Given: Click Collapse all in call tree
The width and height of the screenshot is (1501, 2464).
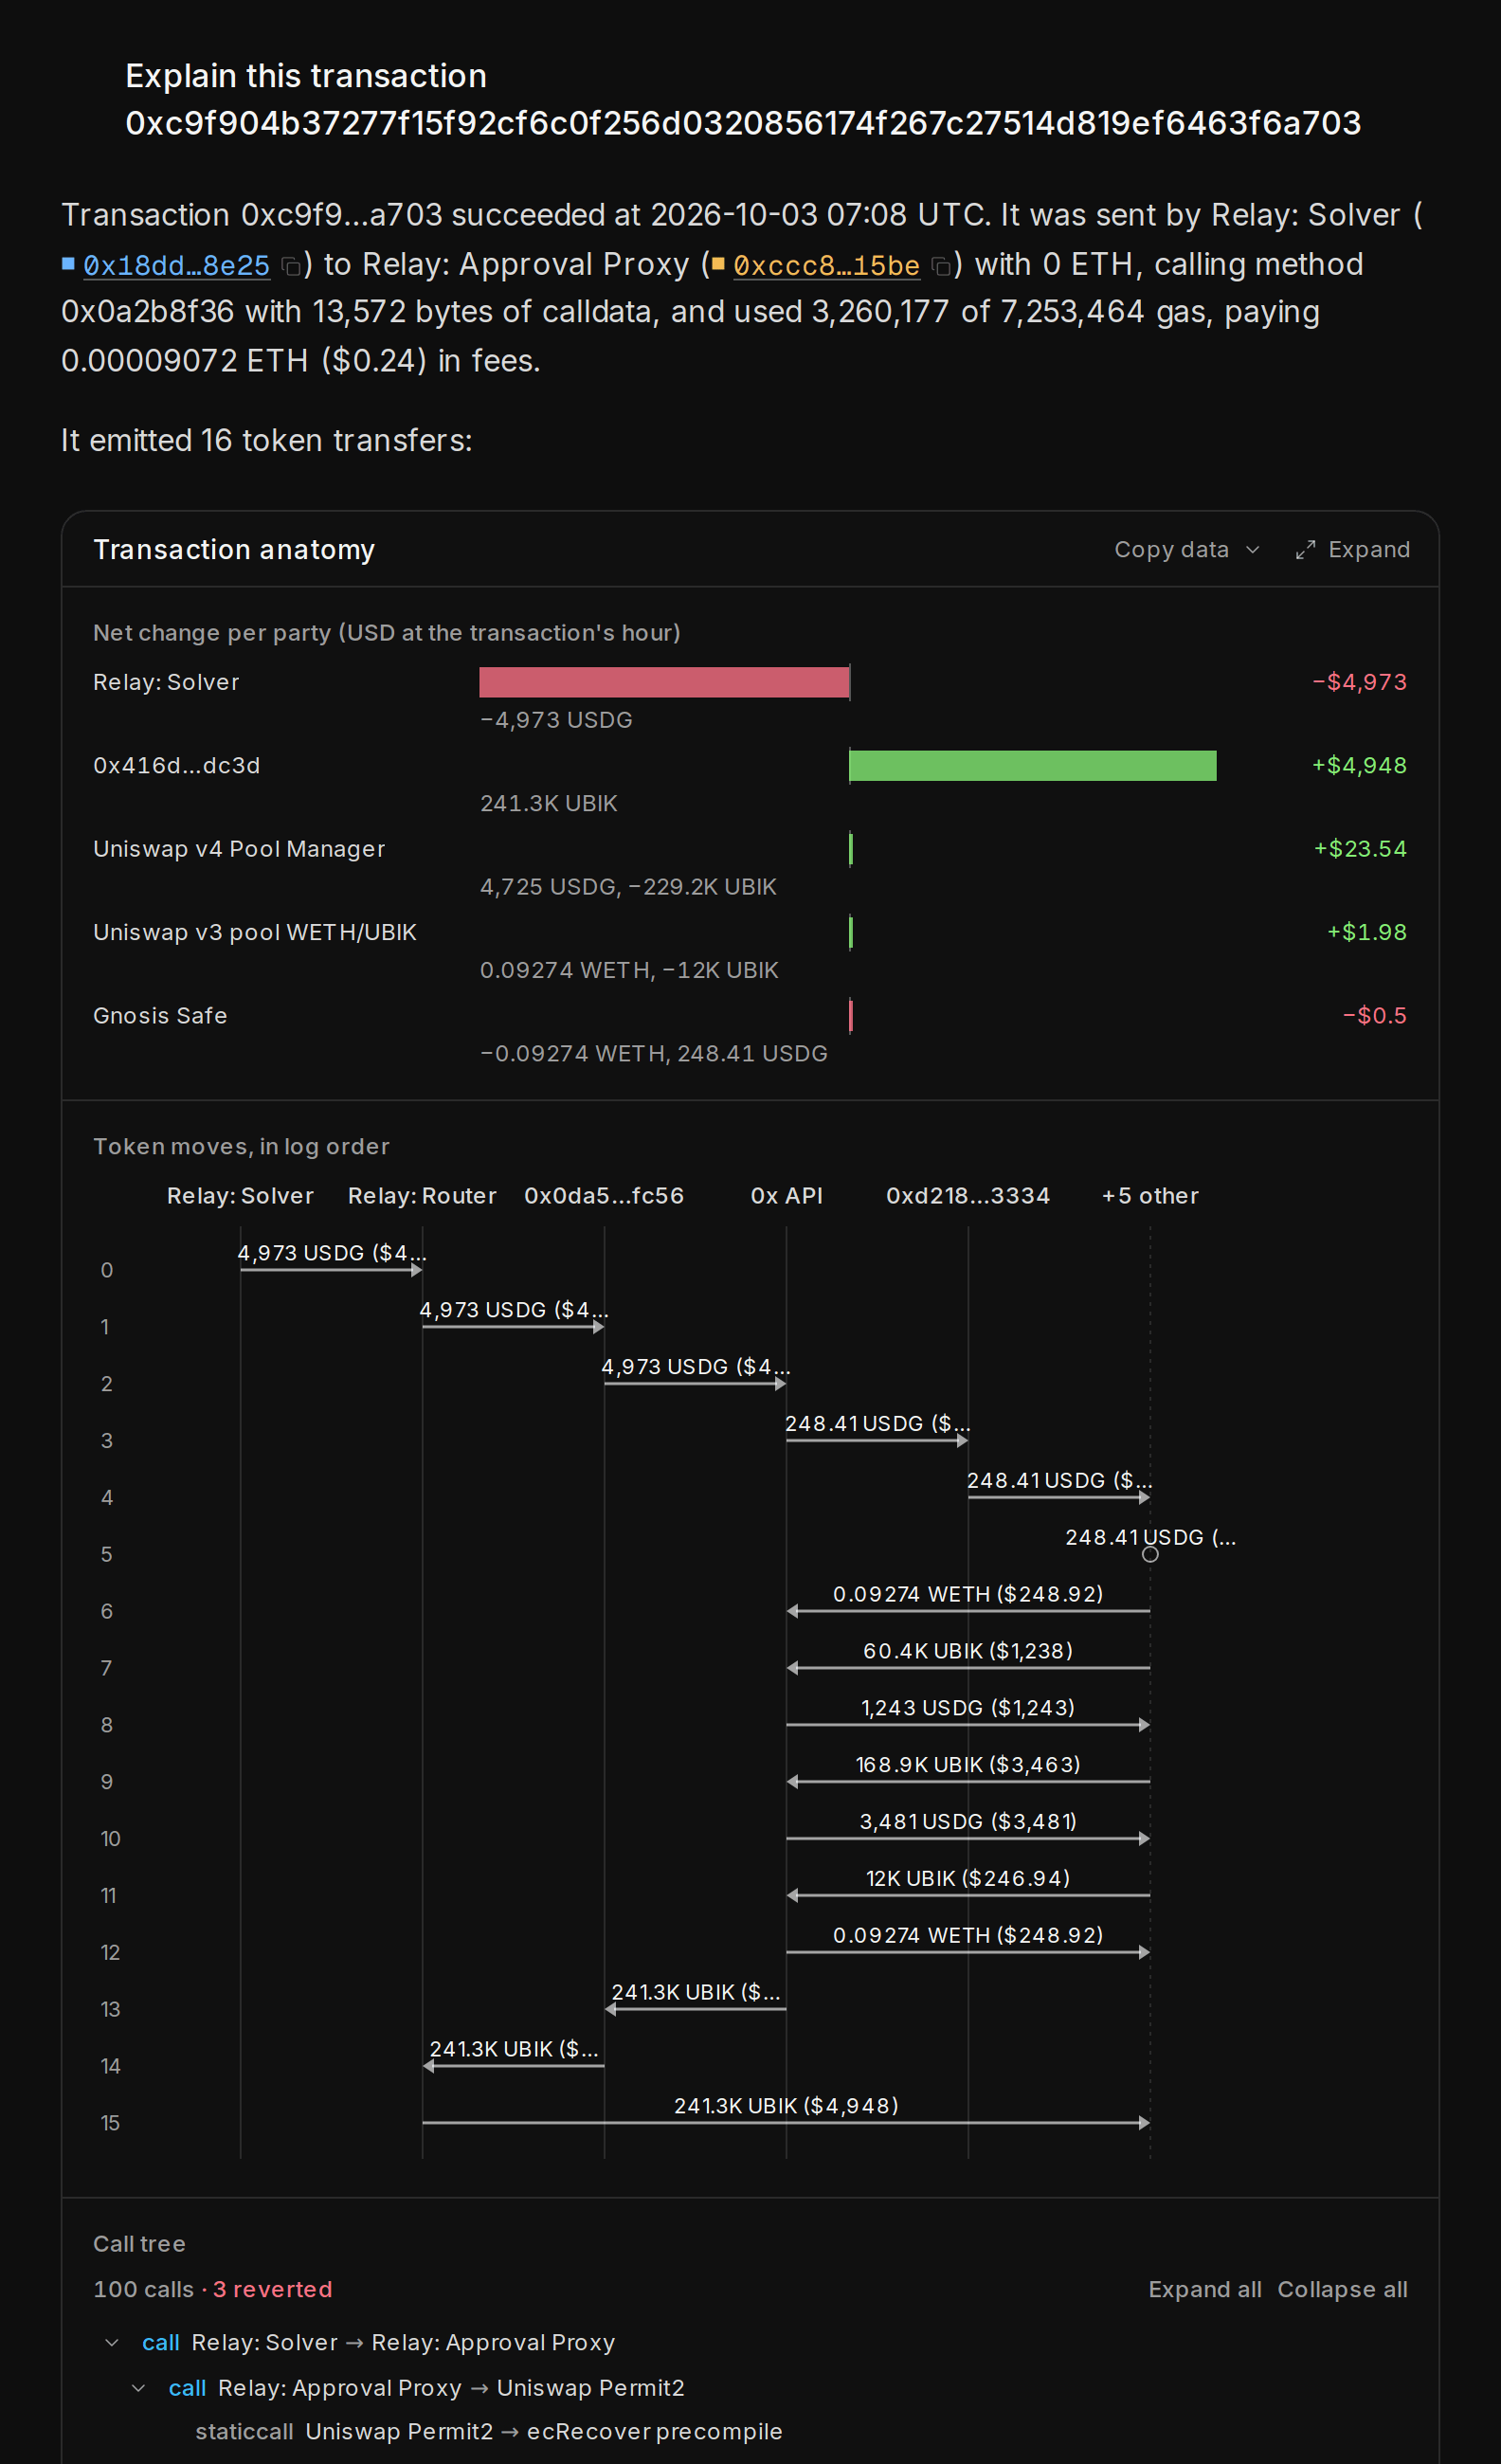Looking at the screenshot, I should click(x=1342, y=2290).
